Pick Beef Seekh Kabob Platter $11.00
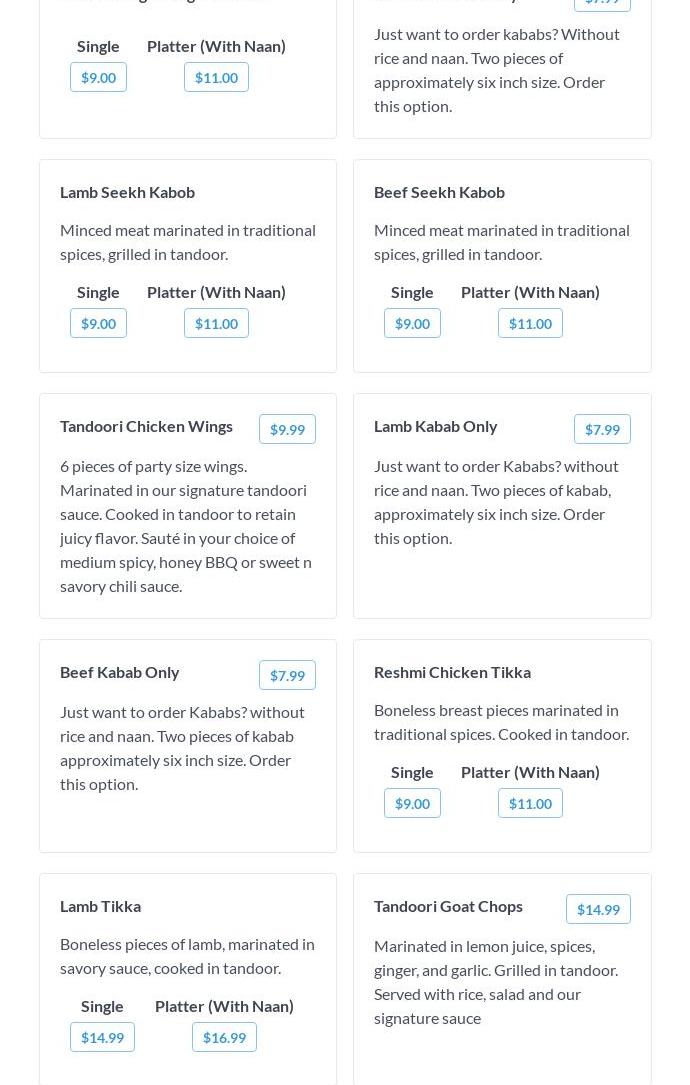690x1085 pixels. pyautogui.click(x=530, y=323)
